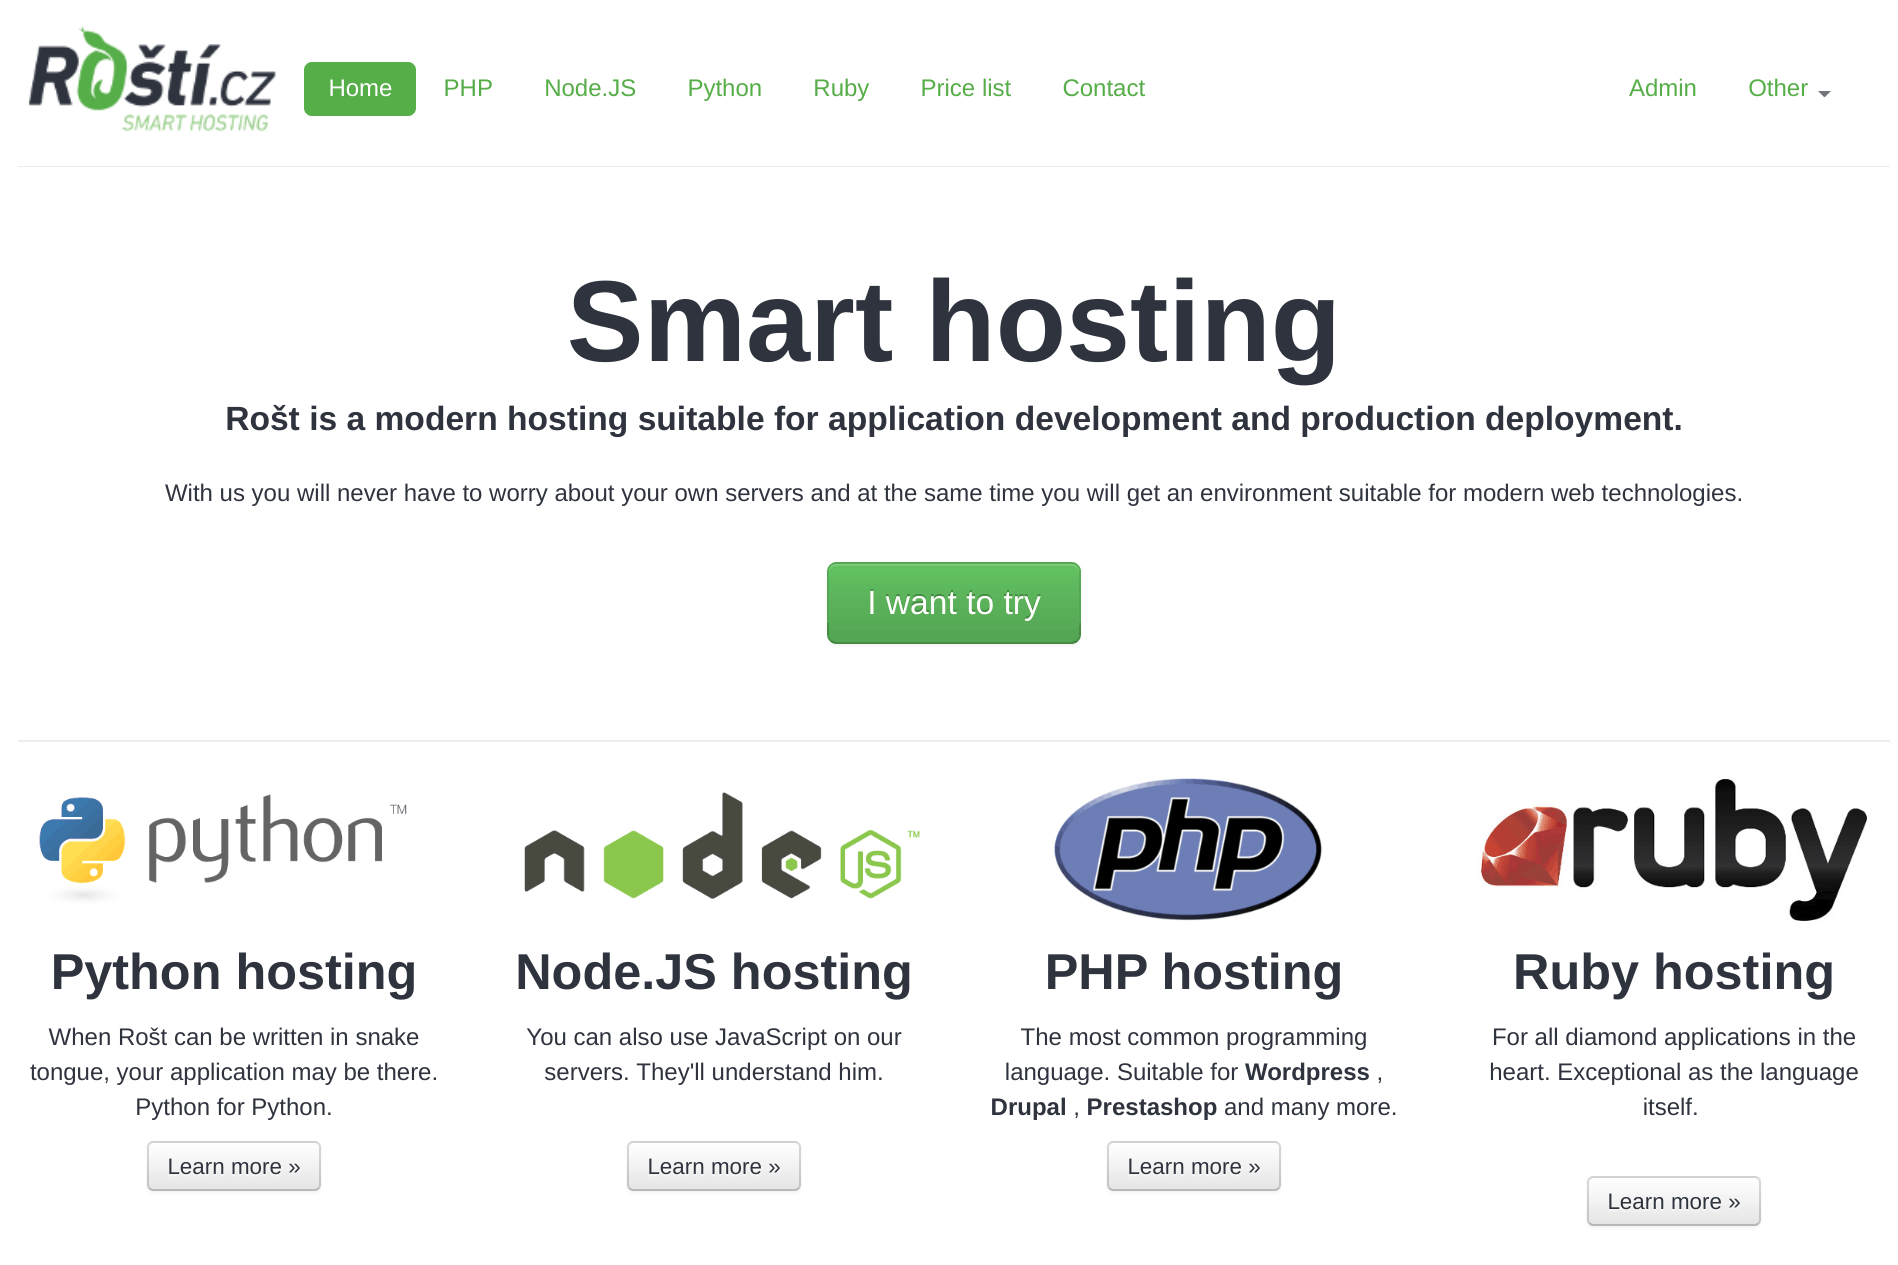
Task: Click the 'Node.JS hosting' heading
Action: click(714, 972)
